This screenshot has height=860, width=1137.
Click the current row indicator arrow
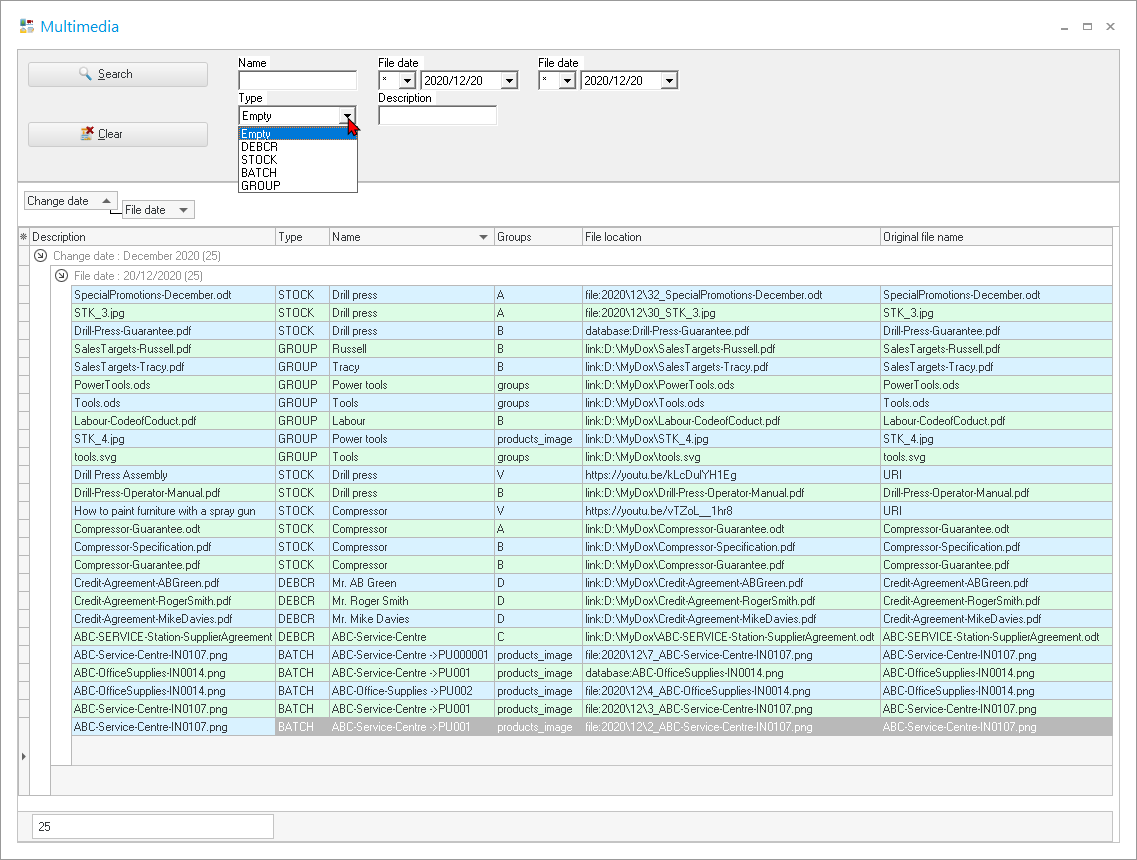pyautogui.click(x=24, y=757)
